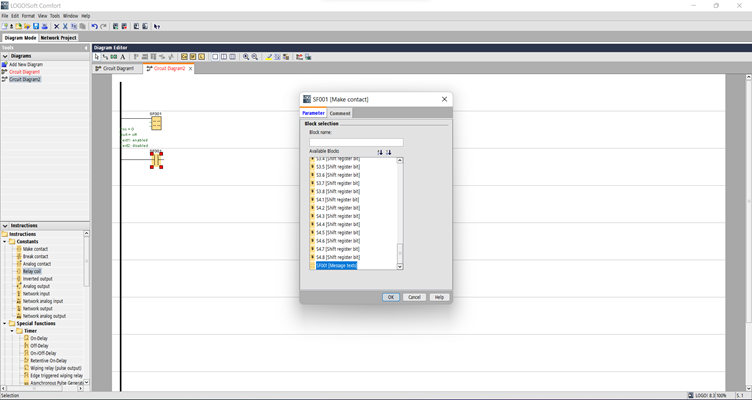Viewport: 752px width, 400px height.
Task: Click Add New Diagram label
Action: point(26,64)
